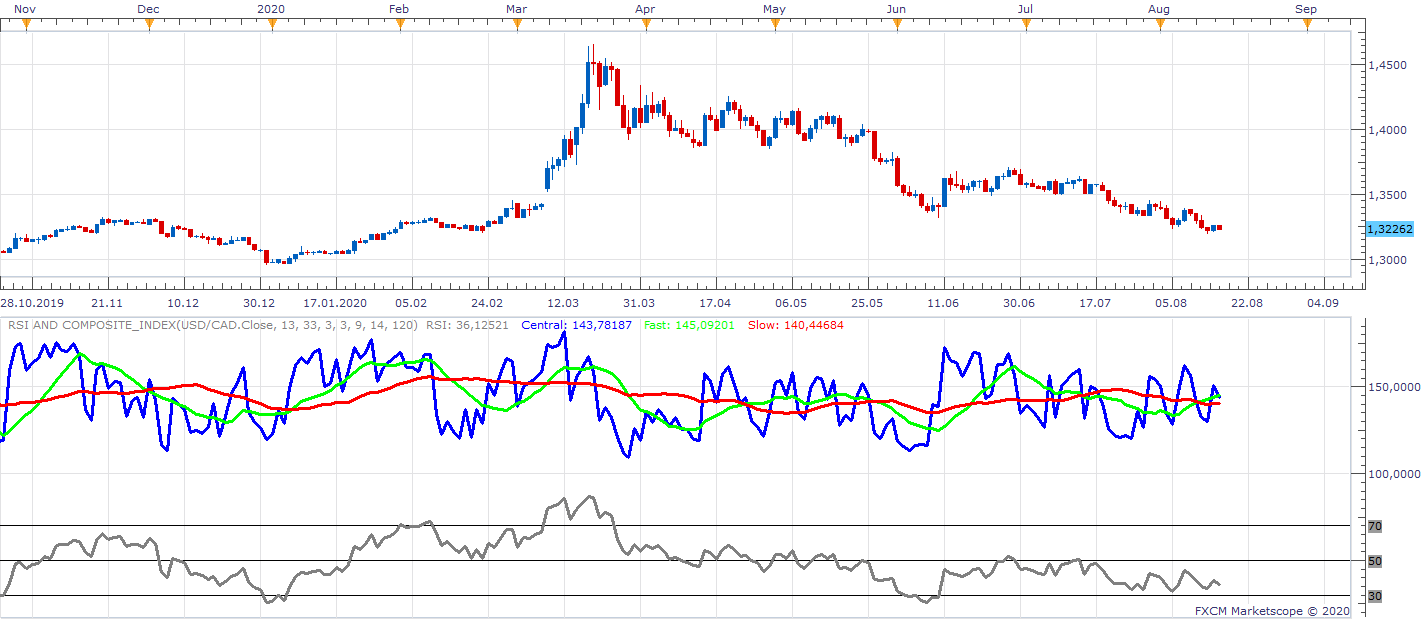The height and width of the screenshot is (619, 1423).
Task: Select the RSI AND COMPOSITE_INDEX indicator label
Action: pos(214,325)
